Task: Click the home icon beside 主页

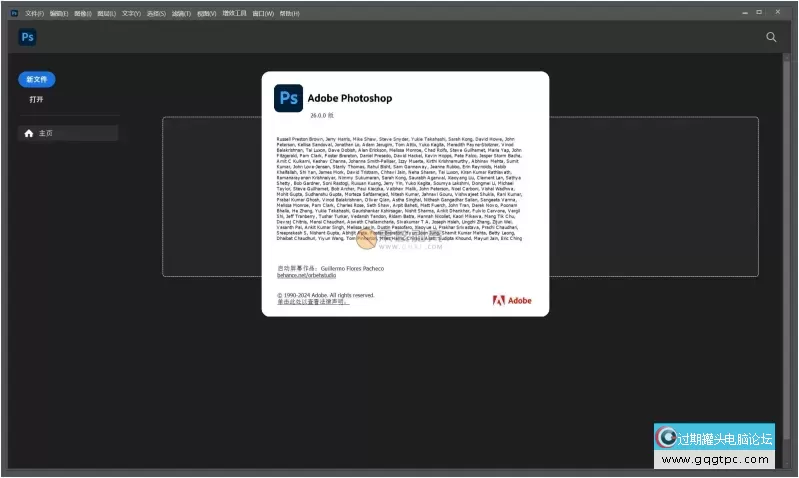Action: tap(29, 133)
